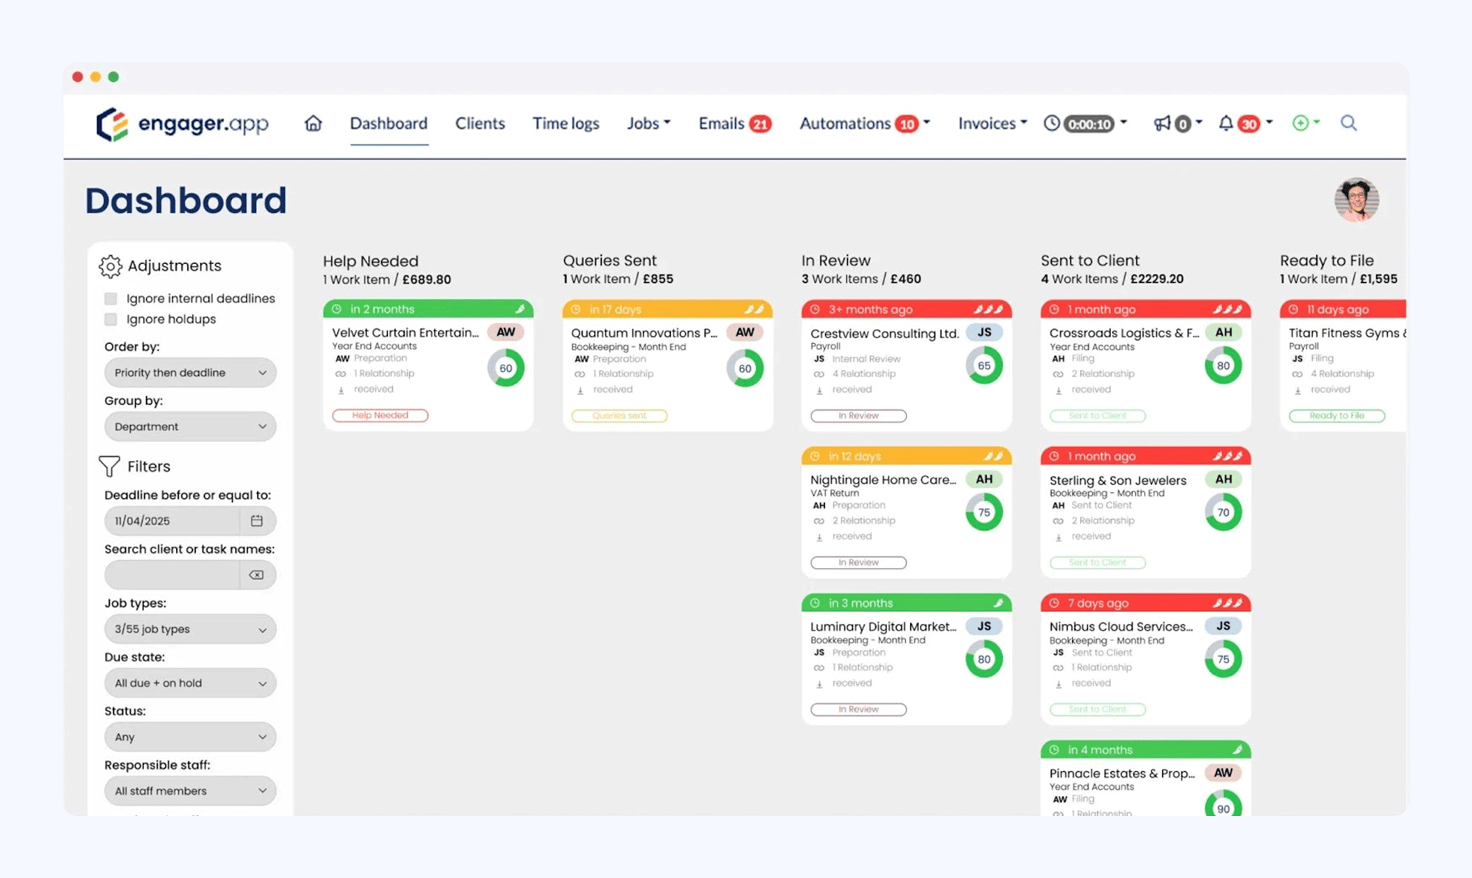The image size is (1472, 878).
Task: Click the deadline date input field
Action: 173,521
